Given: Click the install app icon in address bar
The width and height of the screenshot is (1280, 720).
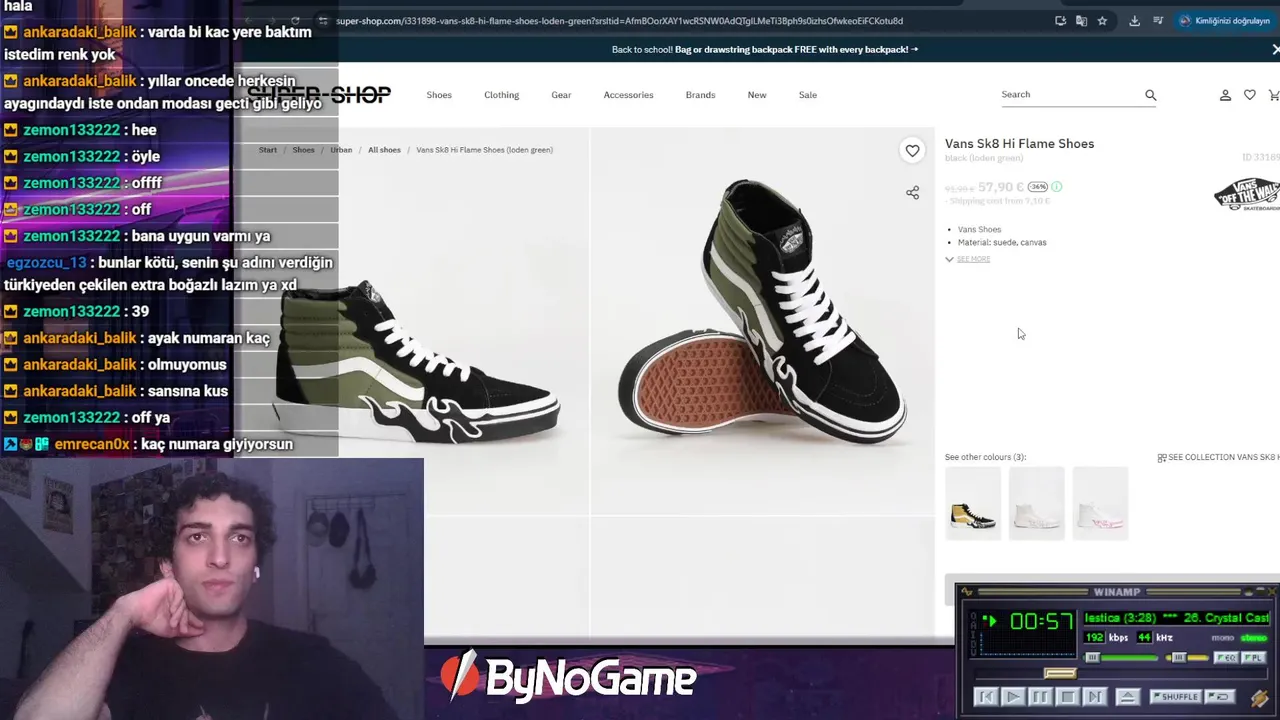Looking at the screenshot, I should pyautogui.click(x=1060, y=20).
